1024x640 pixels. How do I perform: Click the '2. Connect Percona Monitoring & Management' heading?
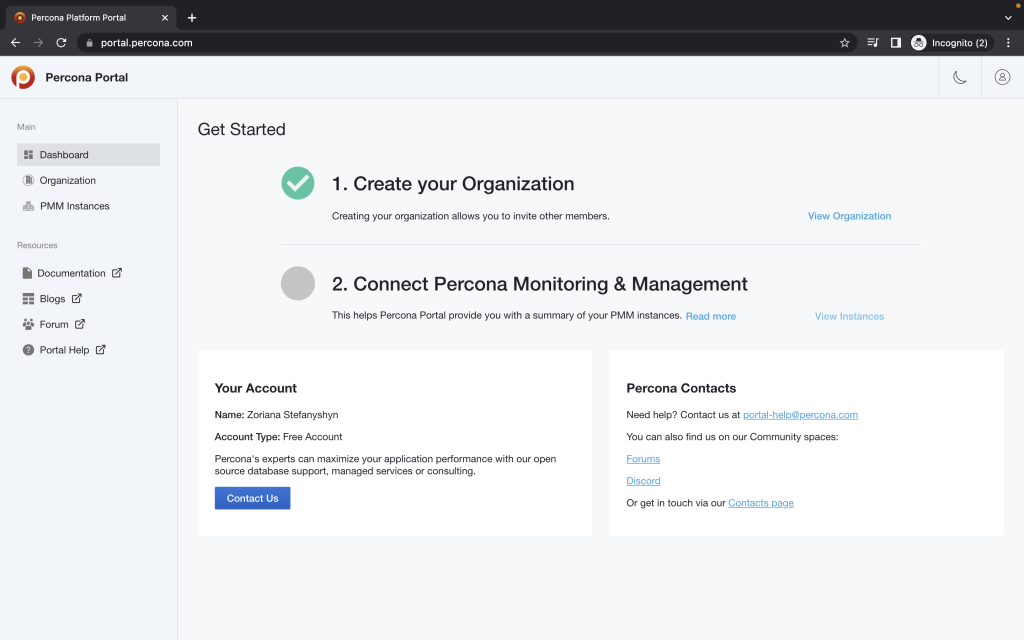click(539, 284)
